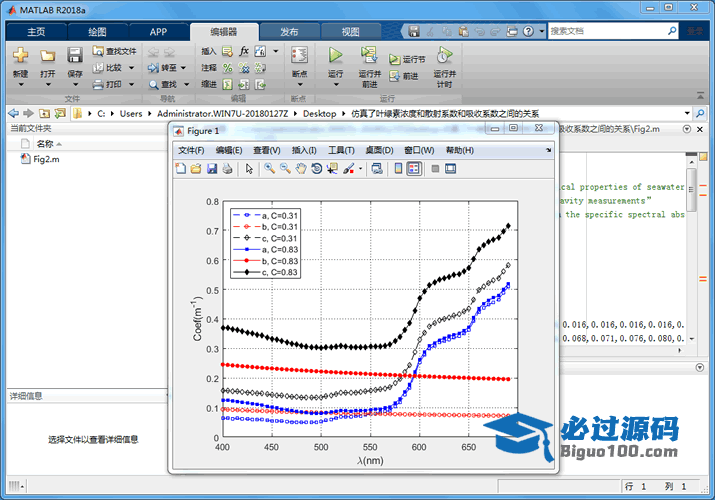
Task: Switch to the Publish (发布) tab
Action: click(289, 32)
